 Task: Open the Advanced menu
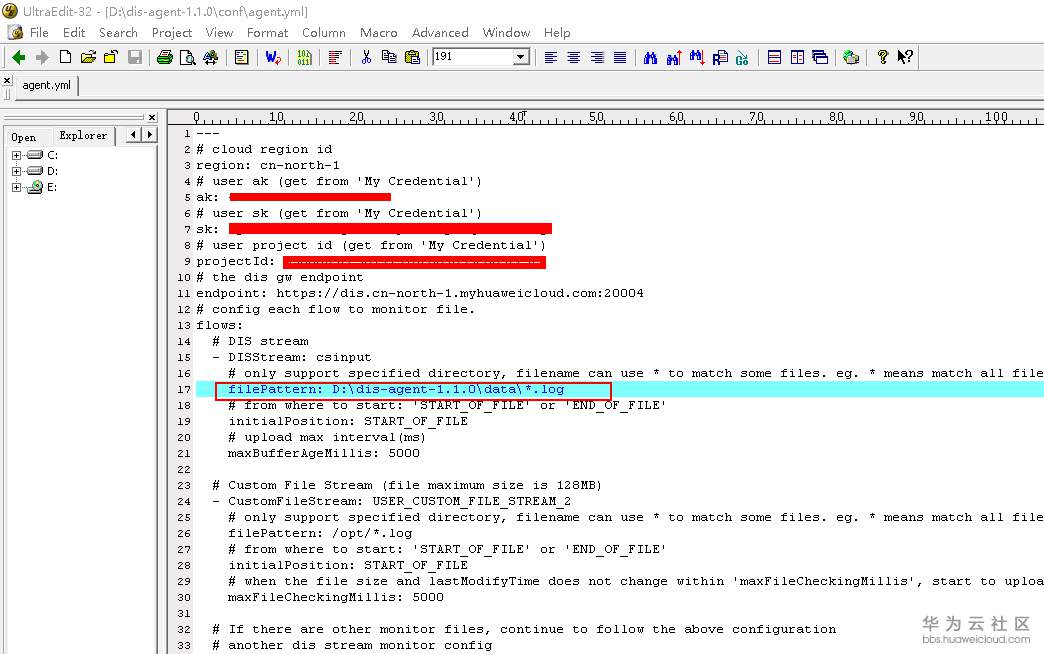click(440, 33)
